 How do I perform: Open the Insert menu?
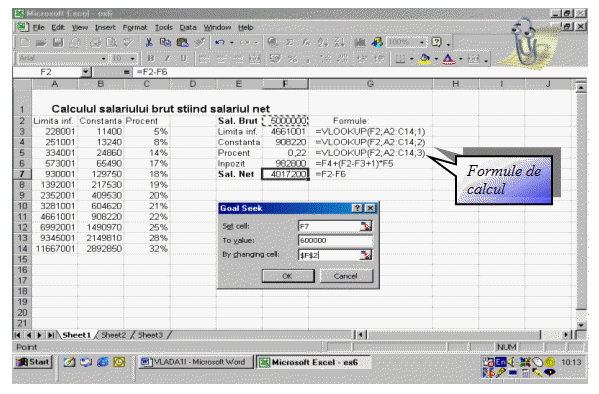105,28
